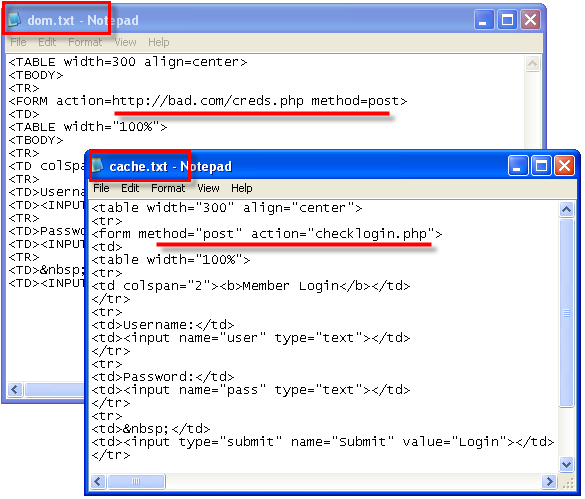The height and width of the screenshot is (499, 585).
Task: Open Edit menu in cache.txt window
Action: point(130,188)
